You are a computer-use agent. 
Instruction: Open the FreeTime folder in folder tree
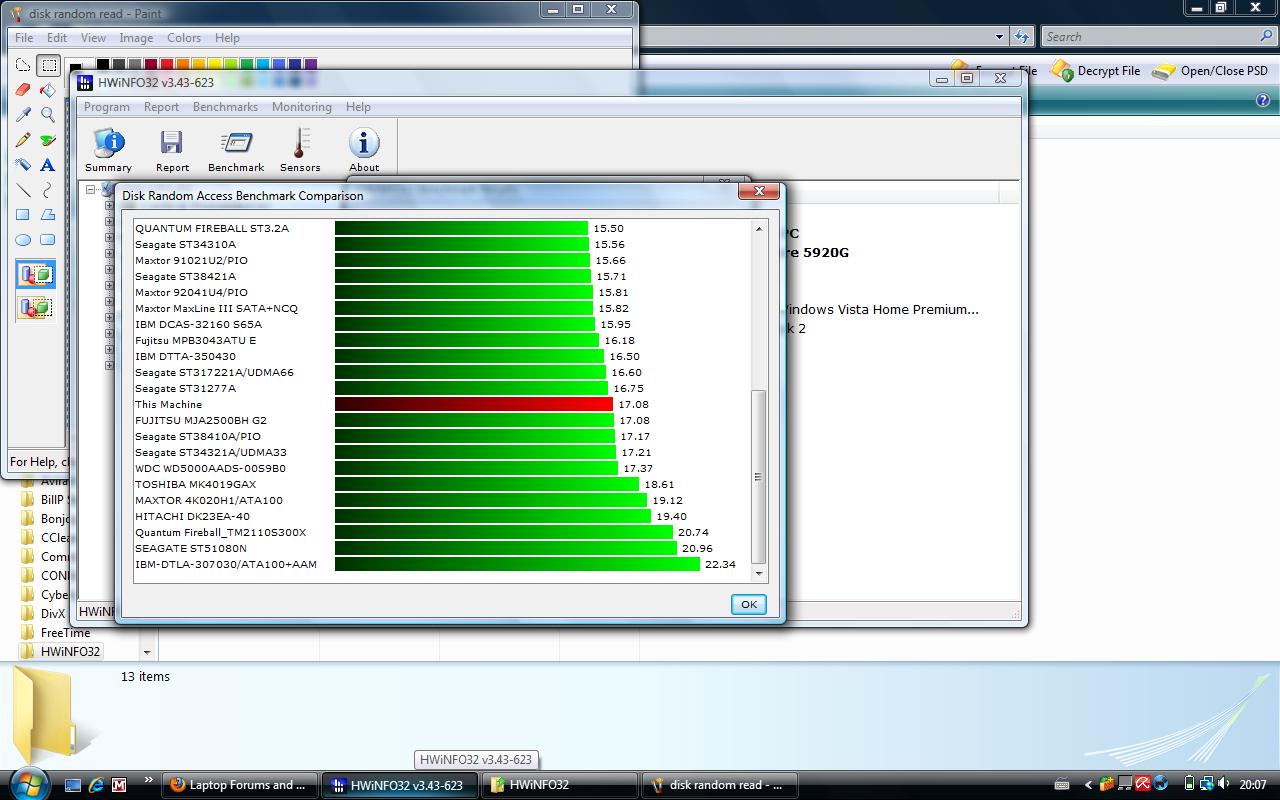(x=55, y=632)
